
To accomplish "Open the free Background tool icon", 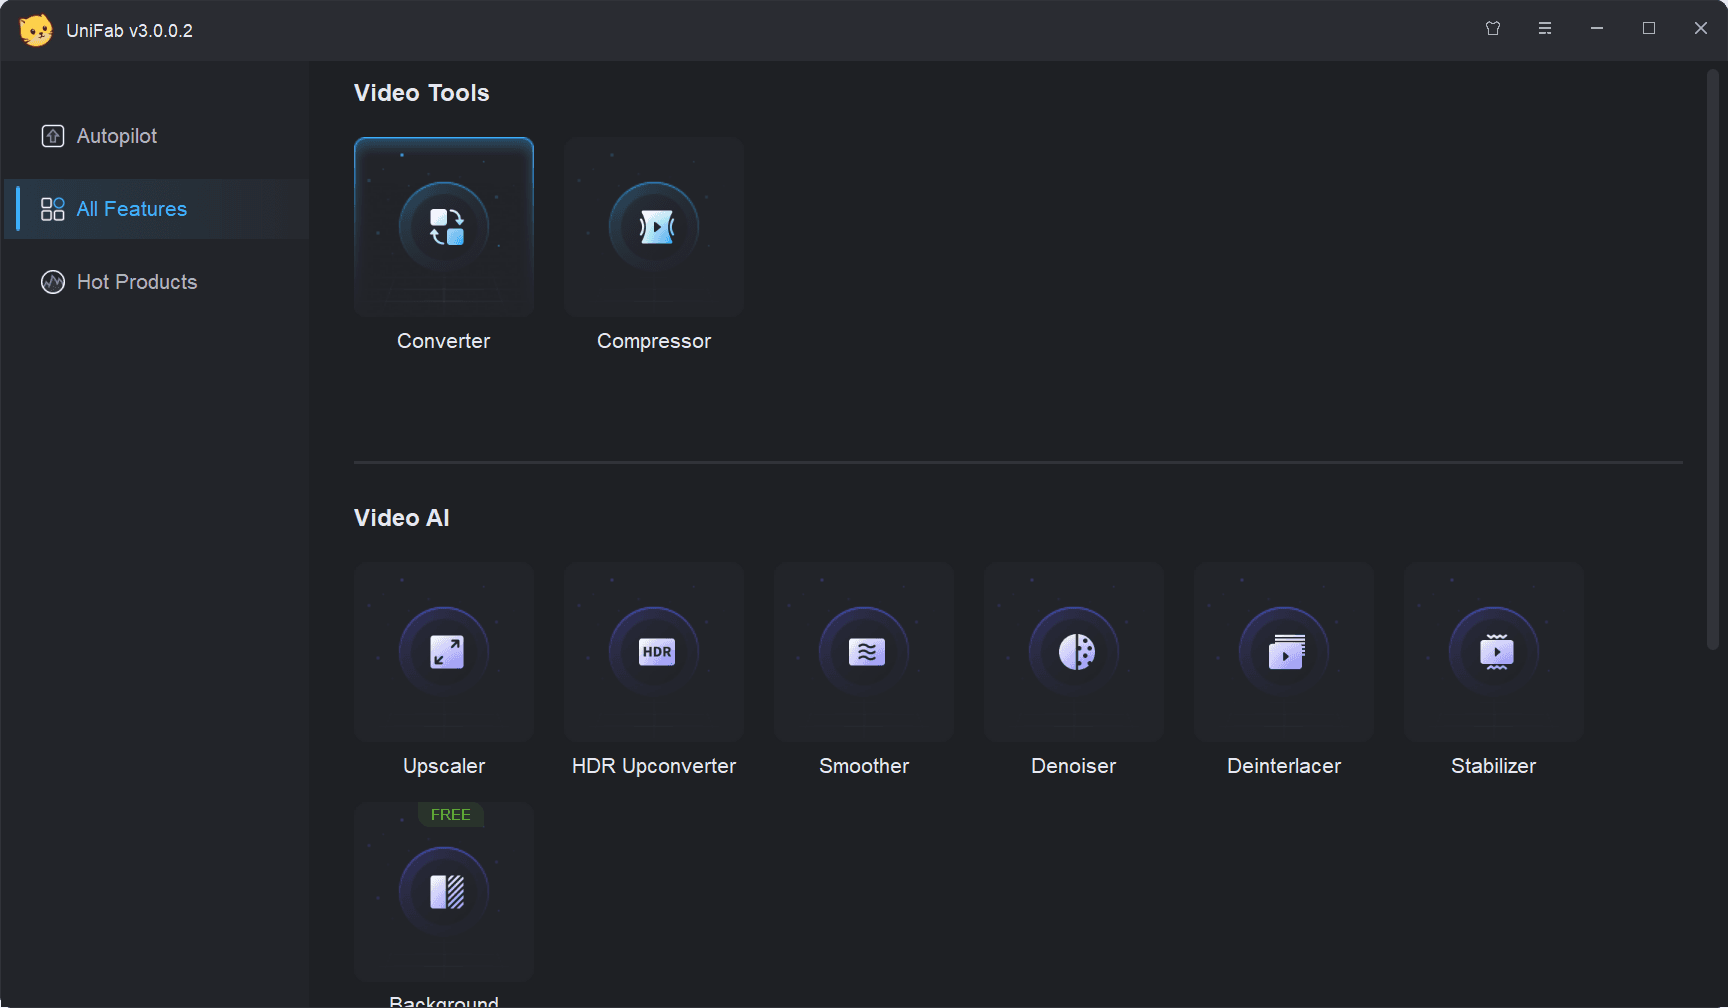I will [444, 892].
